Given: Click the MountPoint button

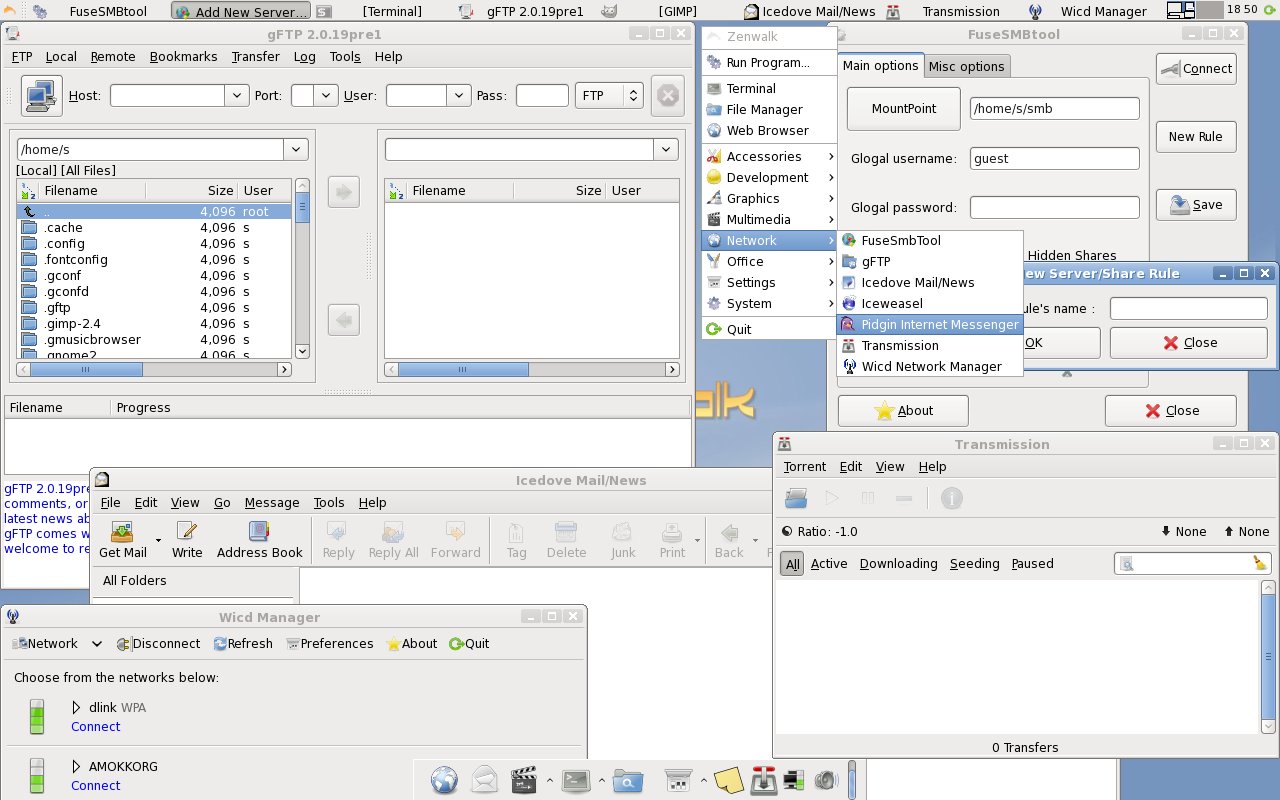Looking at the screenshot, I should [904, 109].
